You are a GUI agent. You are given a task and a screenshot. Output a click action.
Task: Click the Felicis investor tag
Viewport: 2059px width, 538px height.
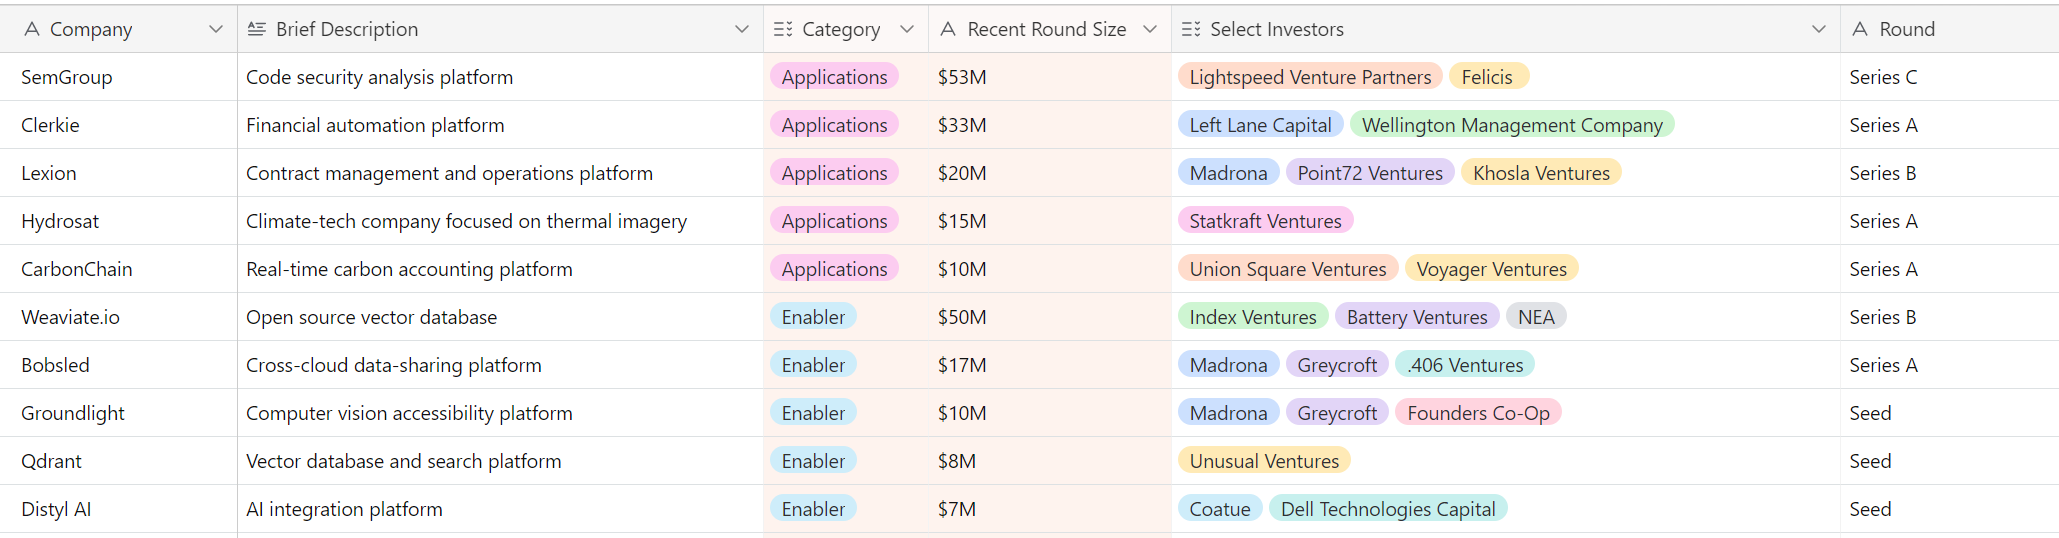click(1487, 77)
